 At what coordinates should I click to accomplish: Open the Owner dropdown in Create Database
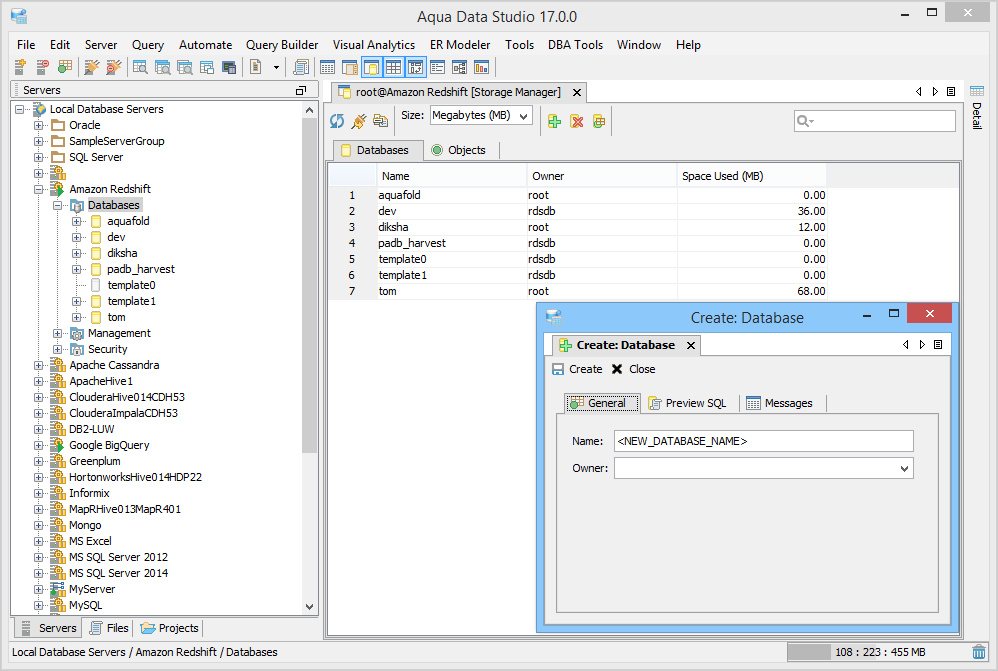pos(904,469)
